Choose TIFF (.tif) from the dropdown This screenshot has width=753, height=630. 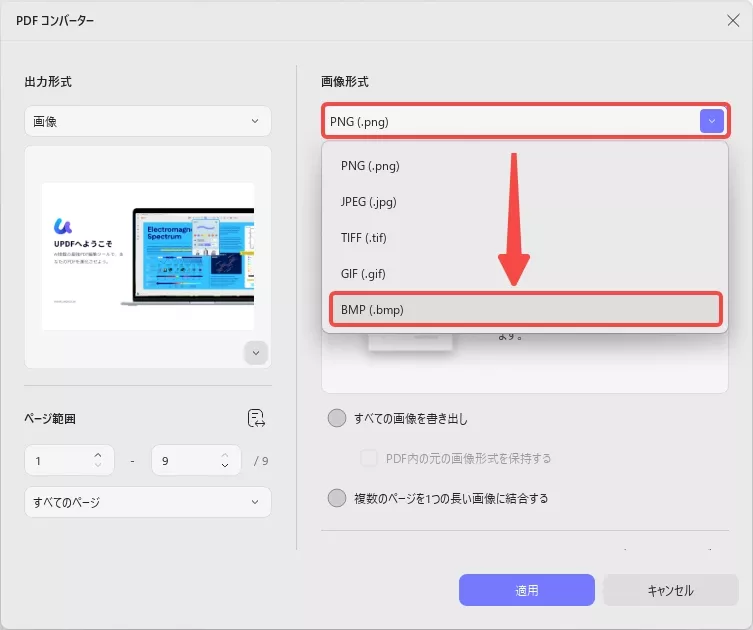[x=525, y=238]
